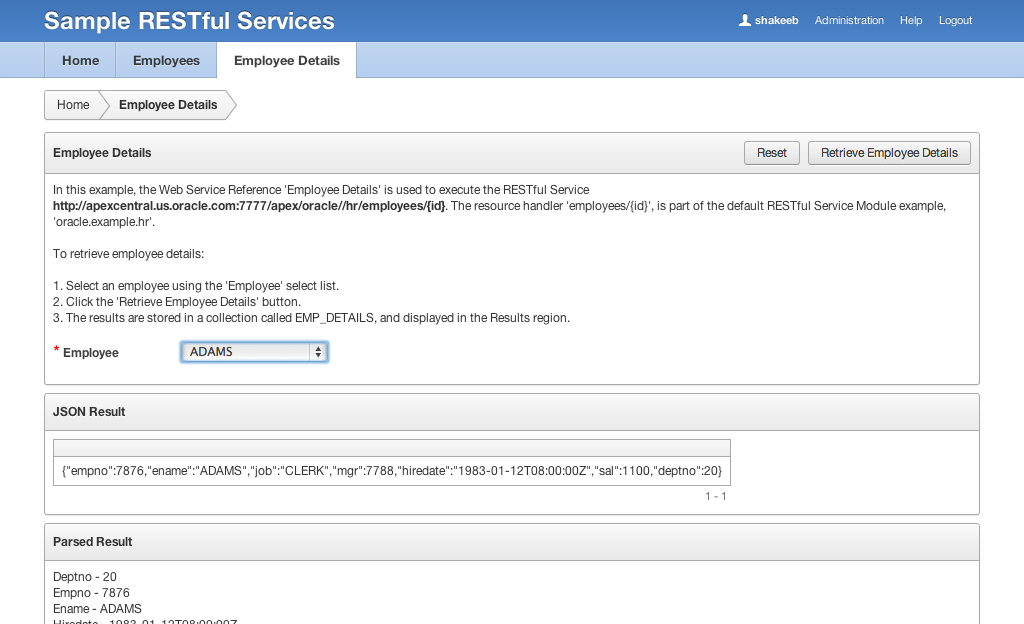Viewport: 1024px width, 624px height.
Task: Log out using the Logout link
Action: (955, 20)
